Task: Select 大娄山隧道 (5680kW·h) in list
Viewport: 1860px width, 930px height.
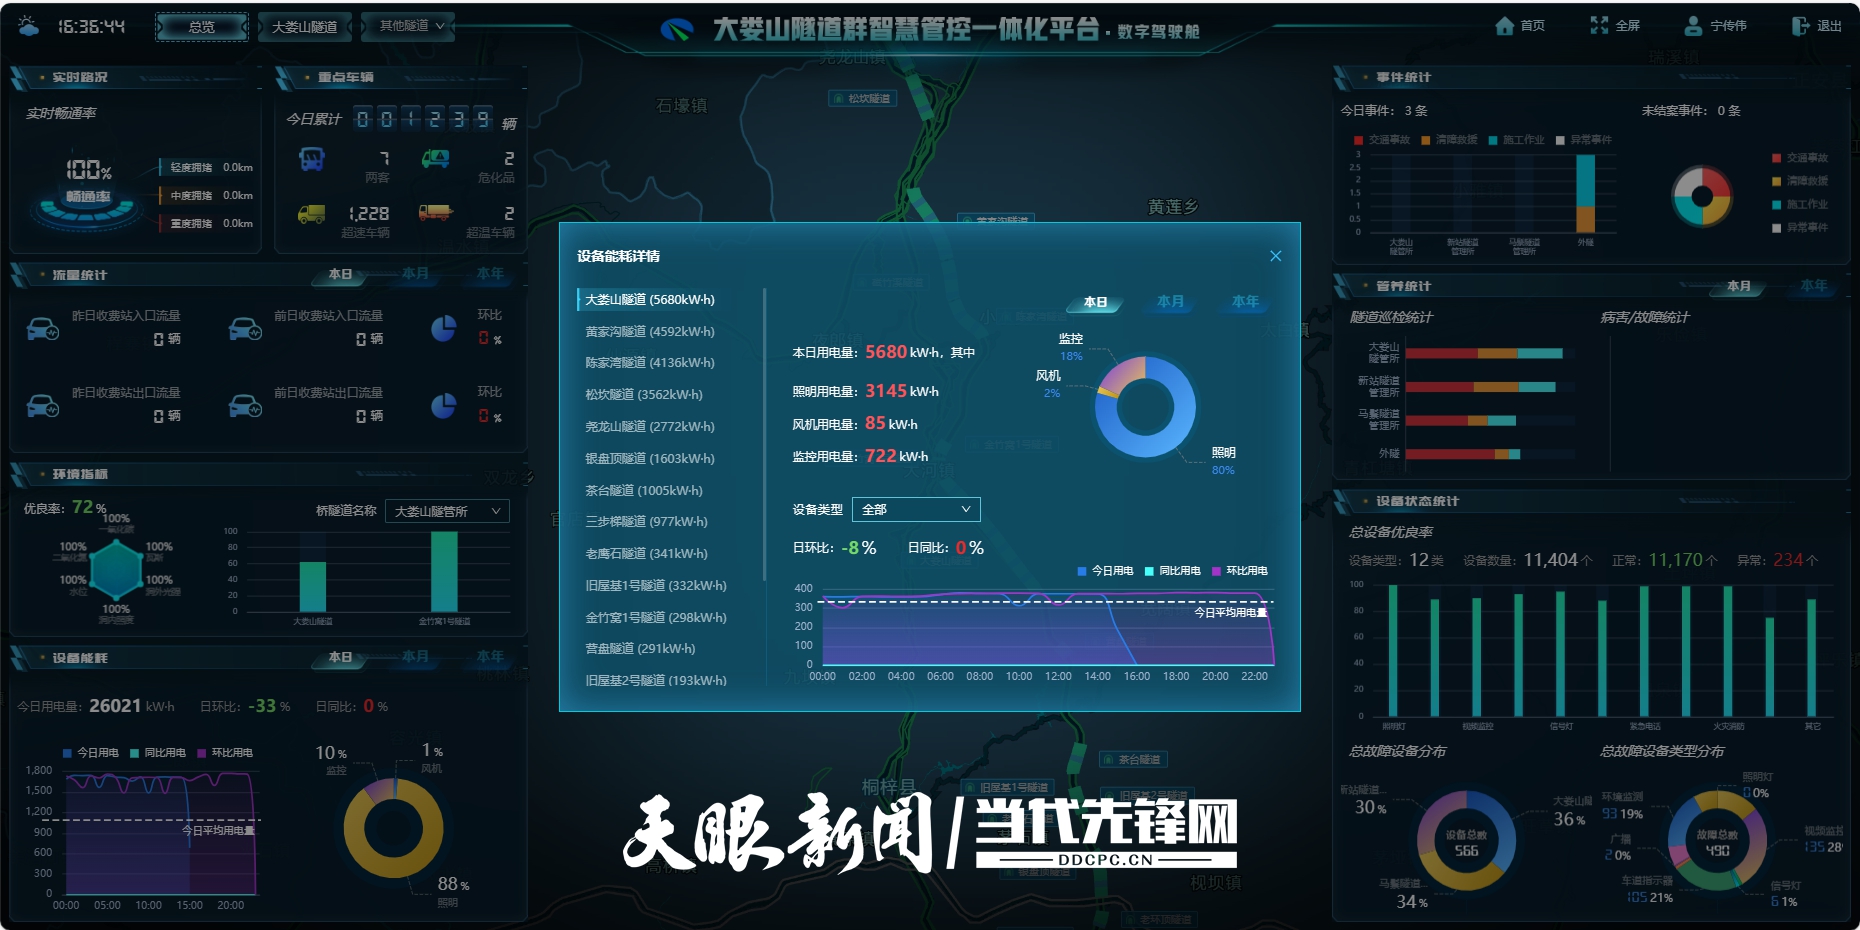Action: pyautogui.click(x=650, y=300)
